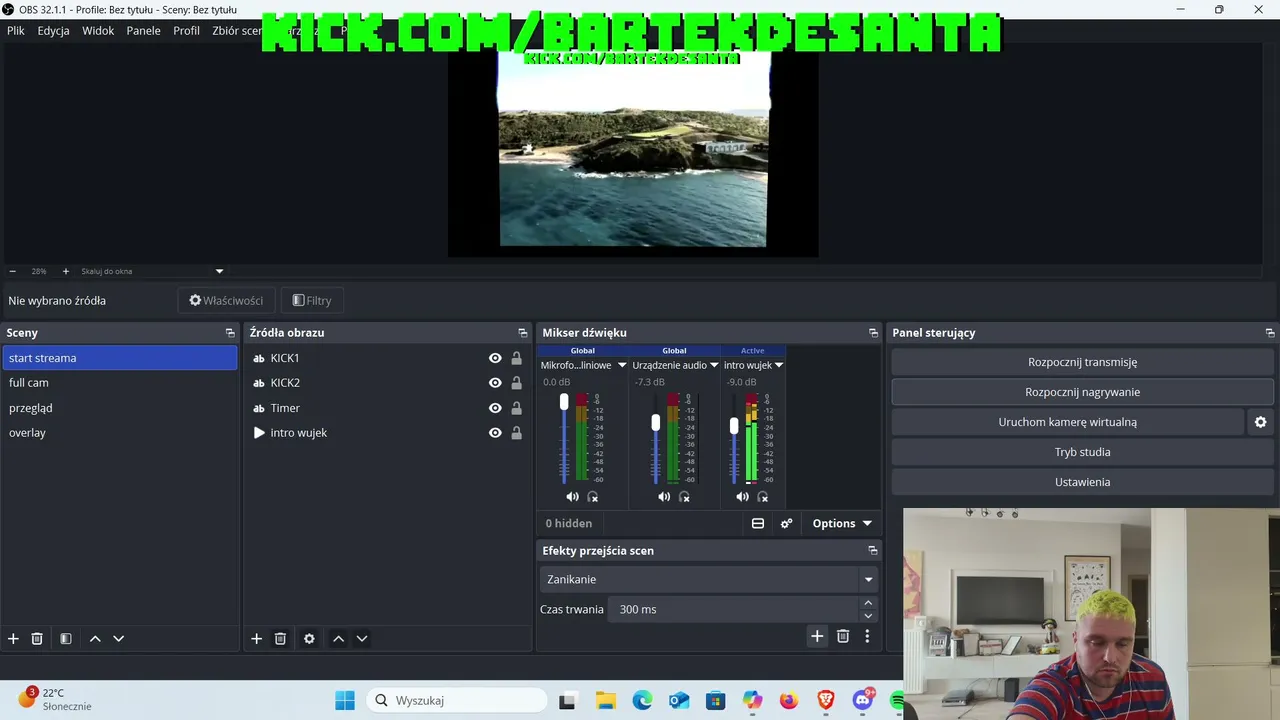Open the Profil menu
This screenshot has height=720, width=1280.
[186, 31]
